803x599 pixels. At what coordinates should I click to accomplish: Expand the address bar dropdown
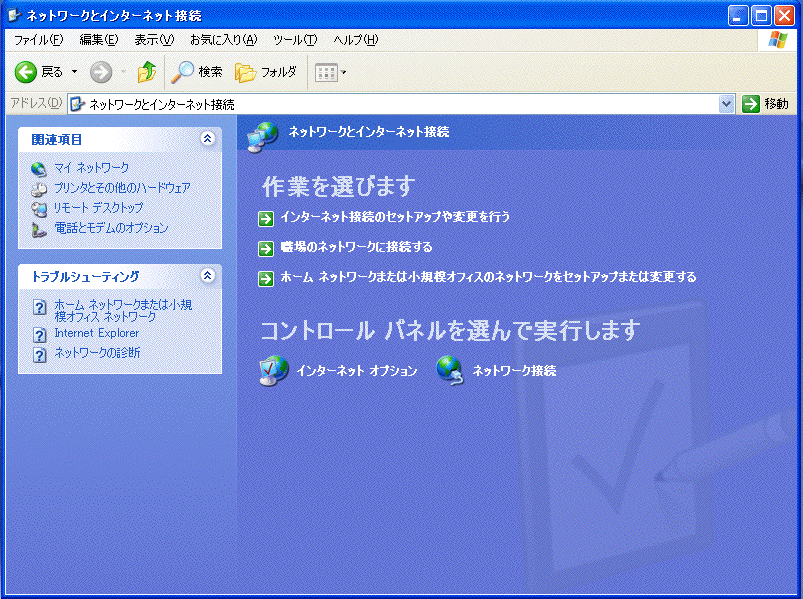pos(726,104)
